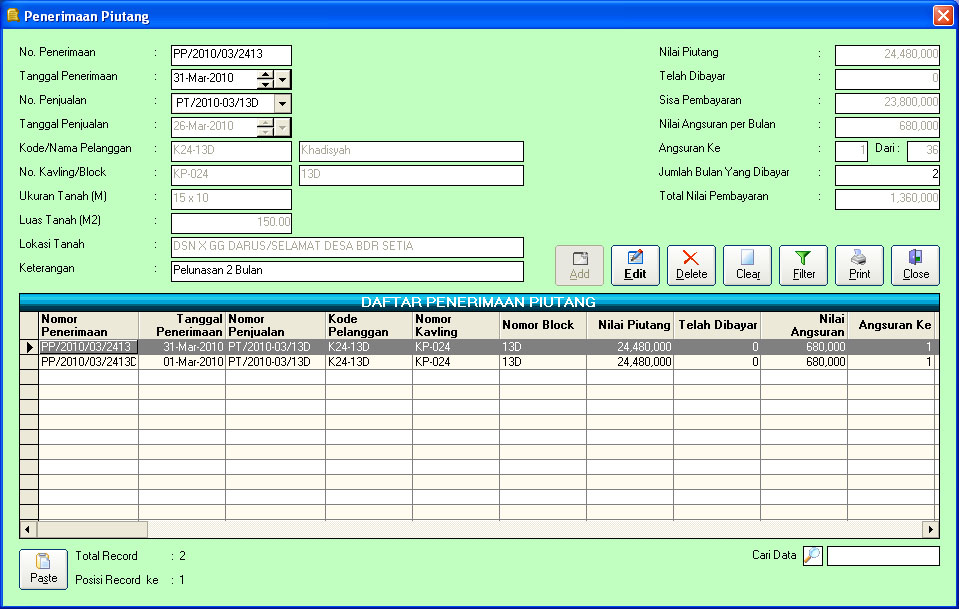Click the right arrow of horizontal scrollbar

931,529
